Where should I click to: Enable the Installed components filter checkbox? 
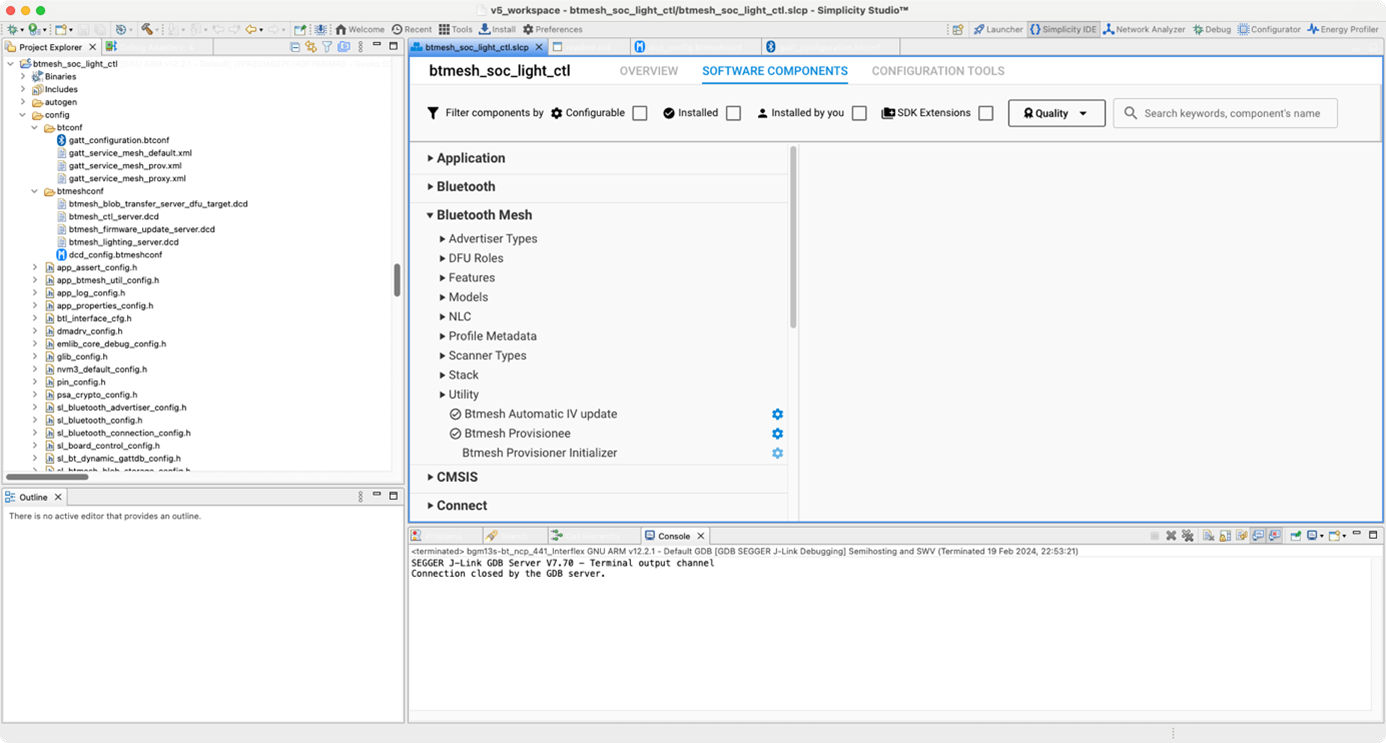[x=733, y=113]
